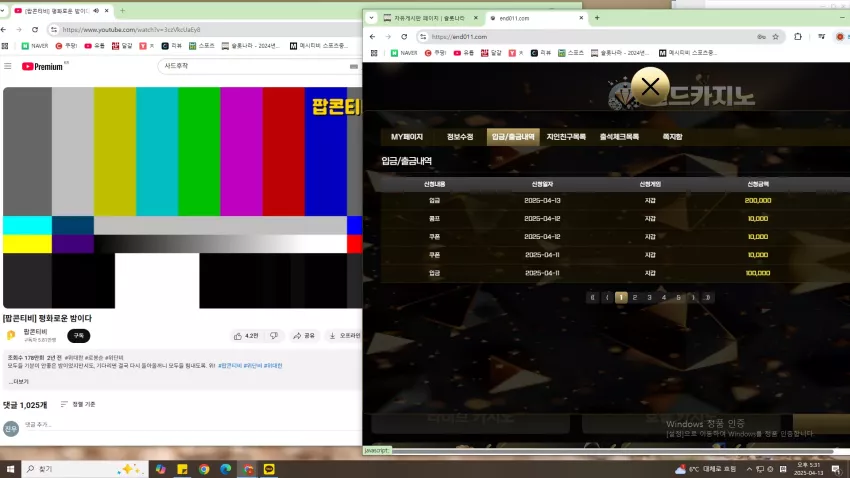This screenshot has height=478, width=850.
Task: Open 슬롯나라 bookmark in casino window
Action: pyautogui.click(x=620, y=53)
